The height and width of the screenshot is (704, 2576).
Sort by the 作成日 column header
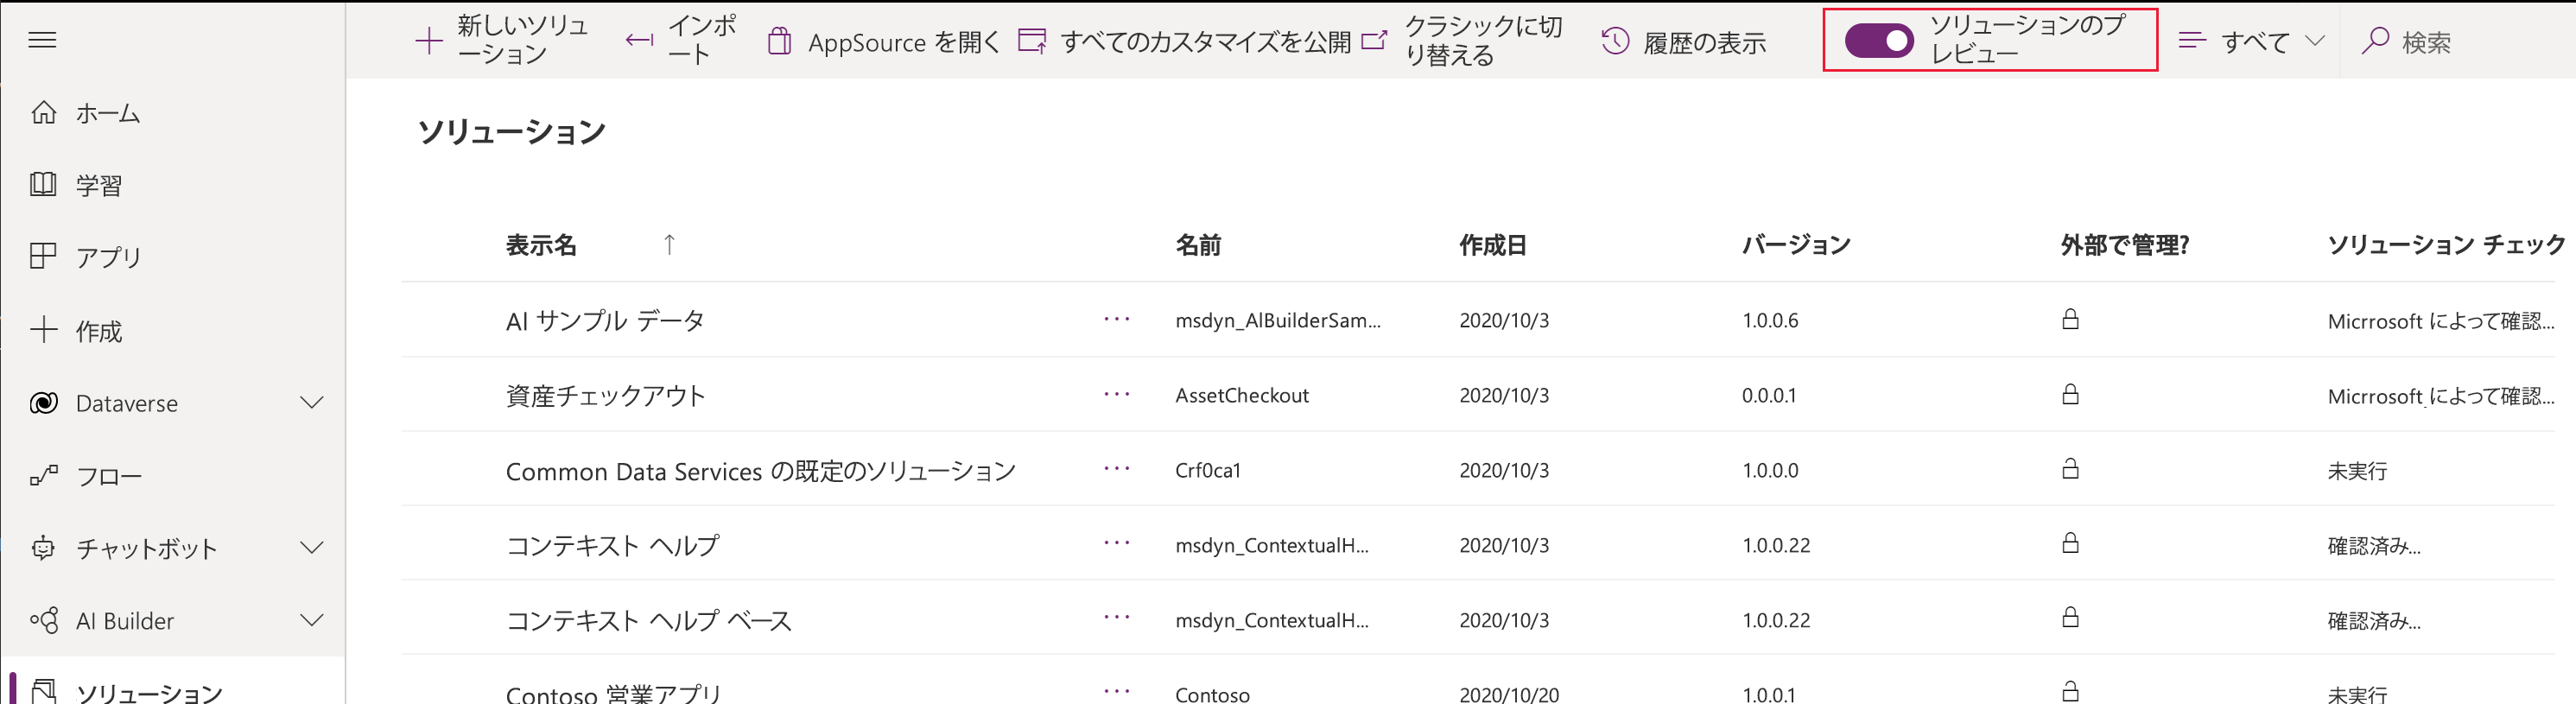(1492, 245)
